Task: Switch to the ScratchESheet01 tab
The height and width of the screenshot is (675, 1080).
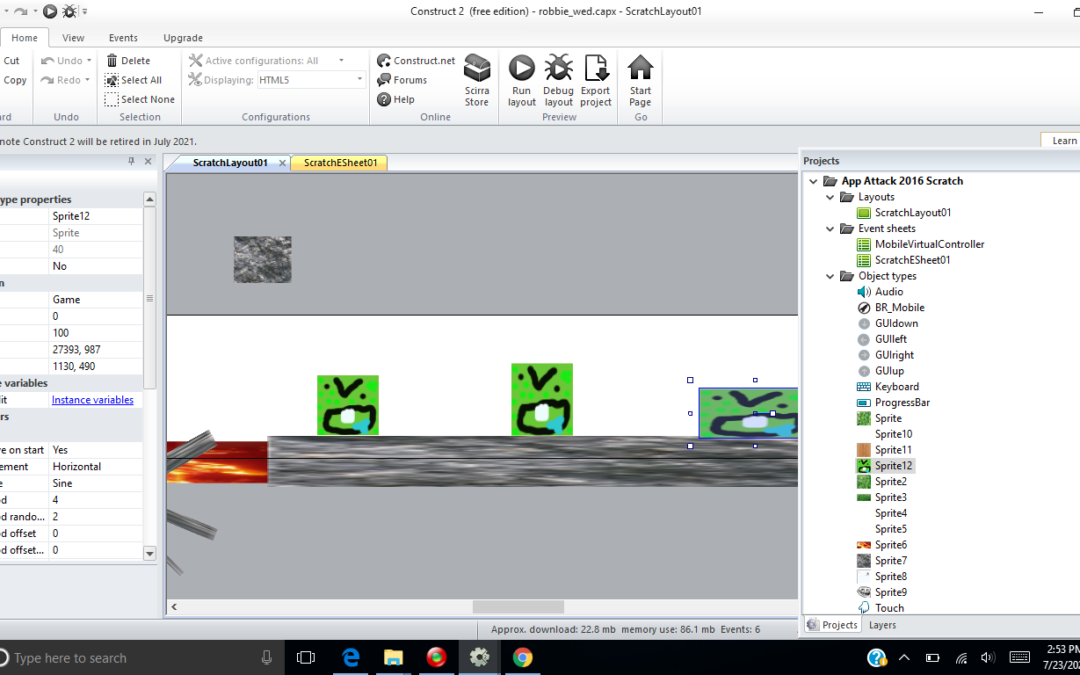Action: pos(340,163)
